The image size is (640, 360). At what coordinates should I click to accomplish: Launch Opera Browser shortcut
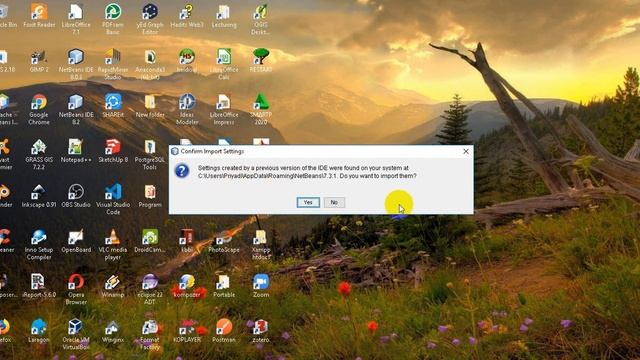[76, 289]
